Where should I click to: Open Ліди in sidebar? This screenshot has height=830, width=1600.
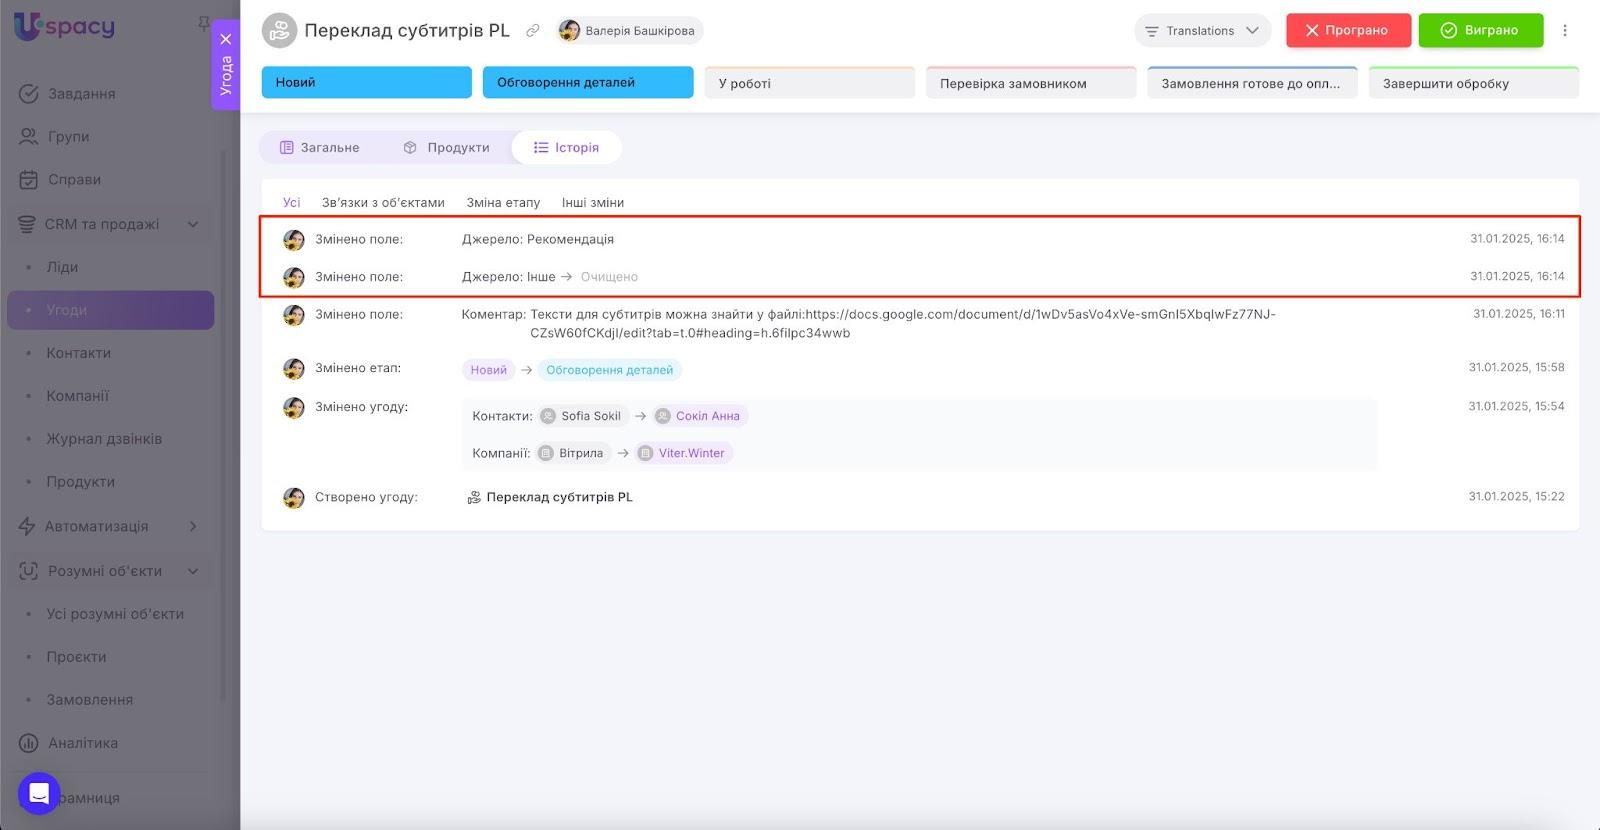(x=62, y=267)
